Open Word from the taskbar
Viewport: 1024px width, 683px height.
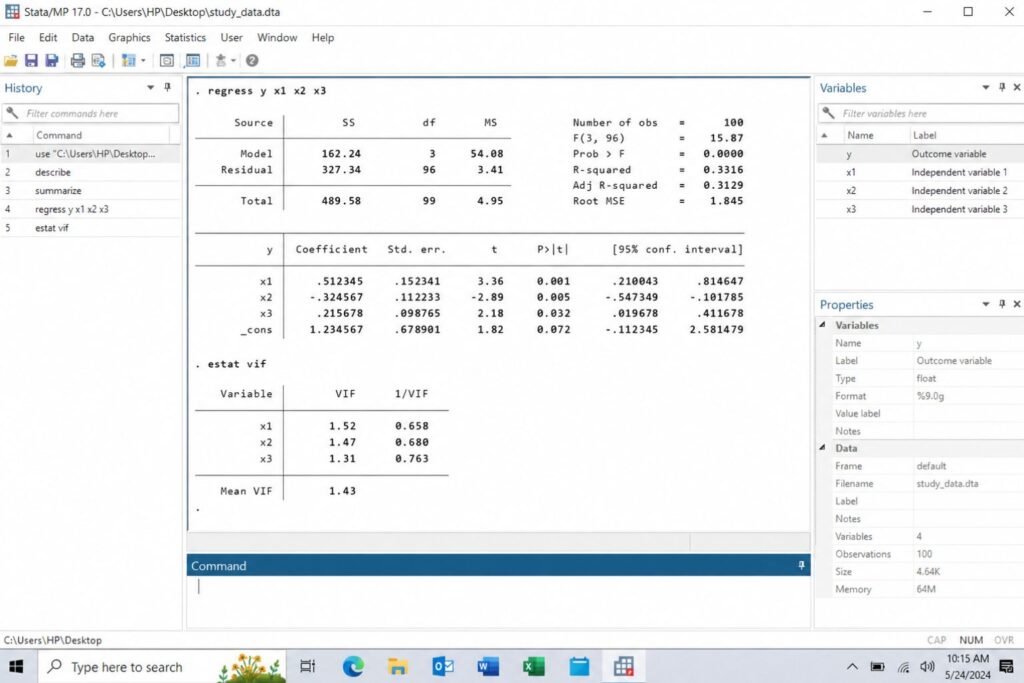488,667
